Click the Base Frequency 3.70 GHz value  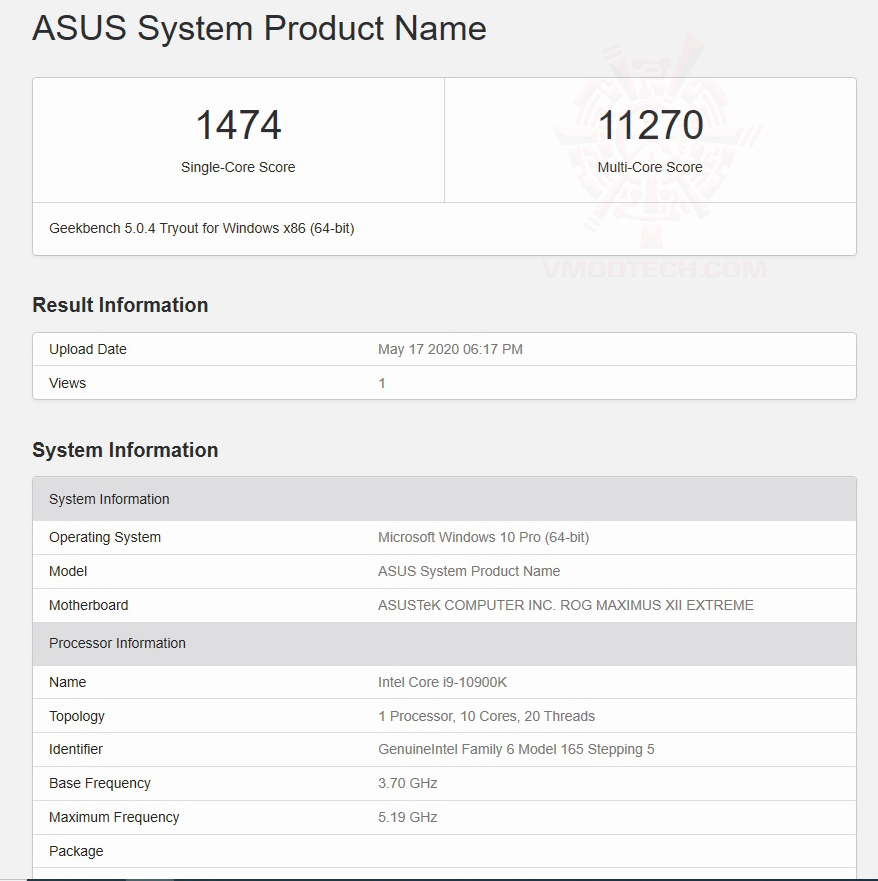[x=407, y=783]
